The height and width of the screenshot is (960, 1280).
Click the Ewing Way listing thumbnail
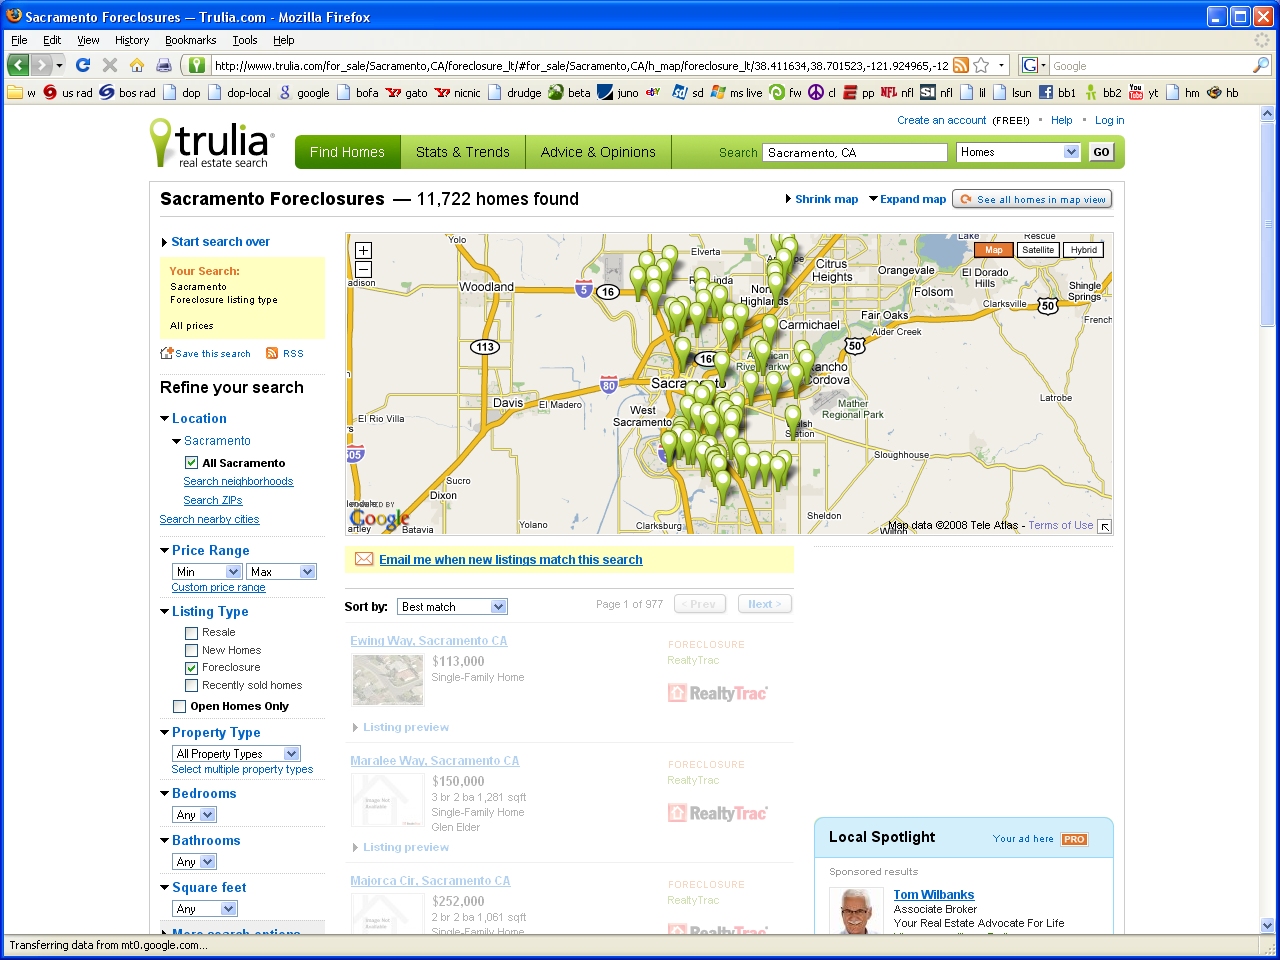coord(388,680)
